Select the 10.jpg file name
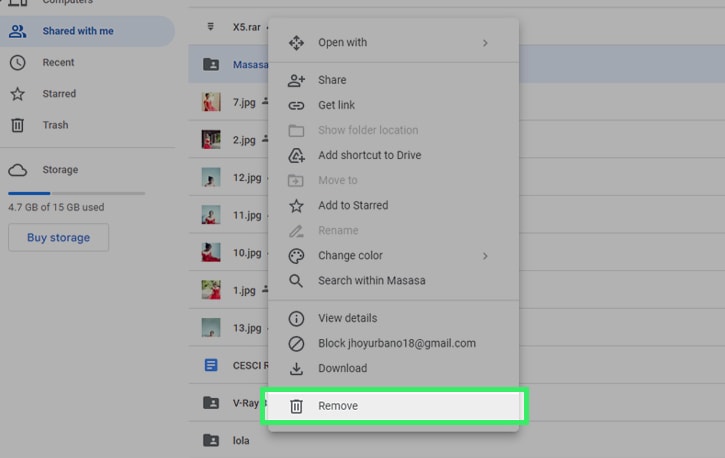Image resolution: width=725 pixels, height=458 pixels. 247,253
